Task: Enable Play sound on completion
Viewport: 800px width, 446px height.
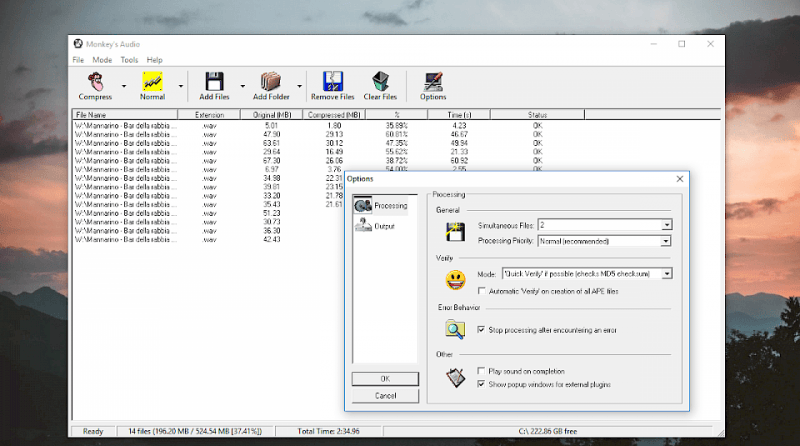Action: pyautogui.click(x=483, y=370)
